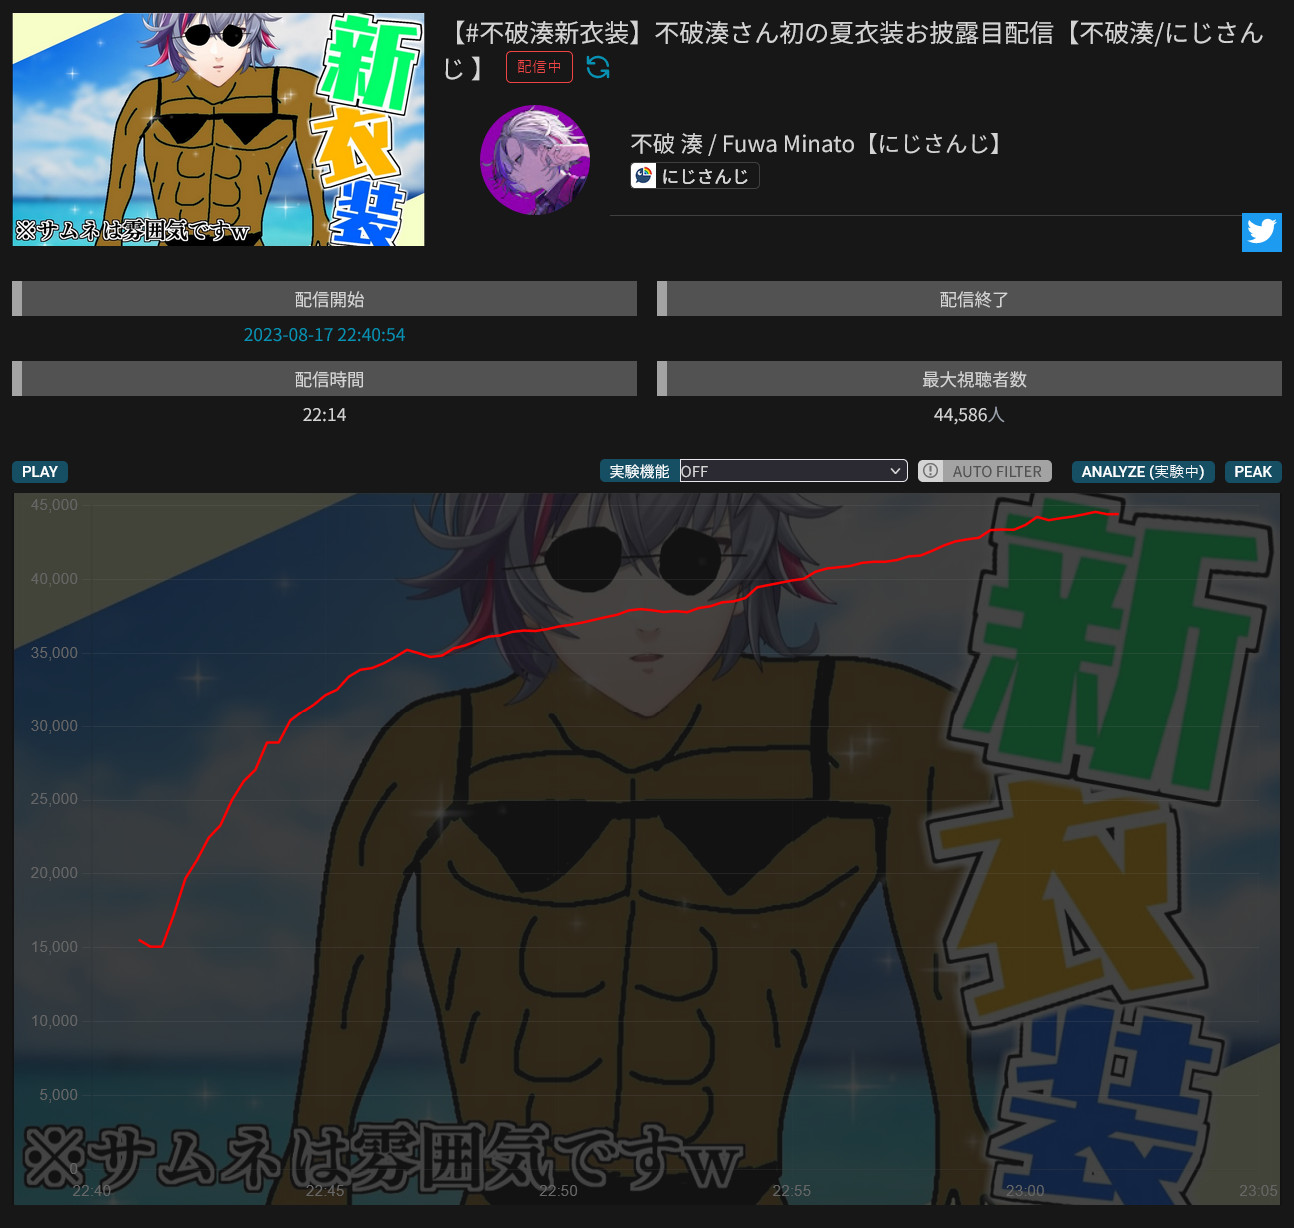Toggle the AUTO FILTER button

(x=985, y=471)
